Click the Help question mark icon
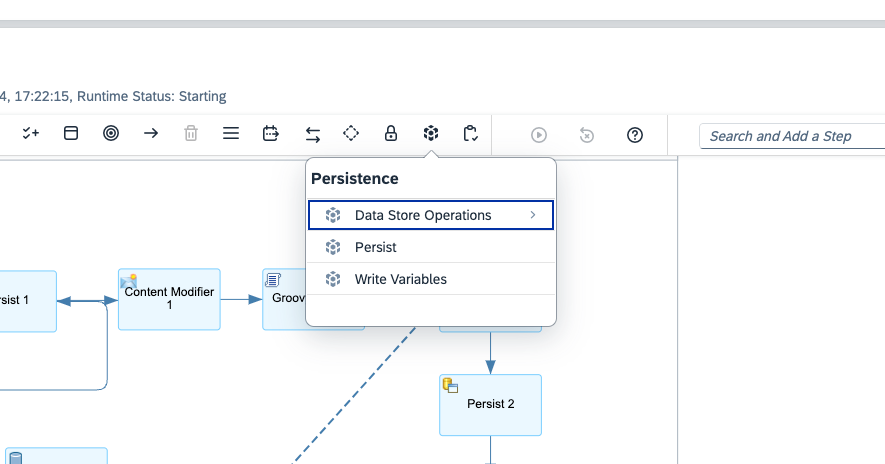The width and height of the screenshot is (885, 464). [x=634, y=135]
